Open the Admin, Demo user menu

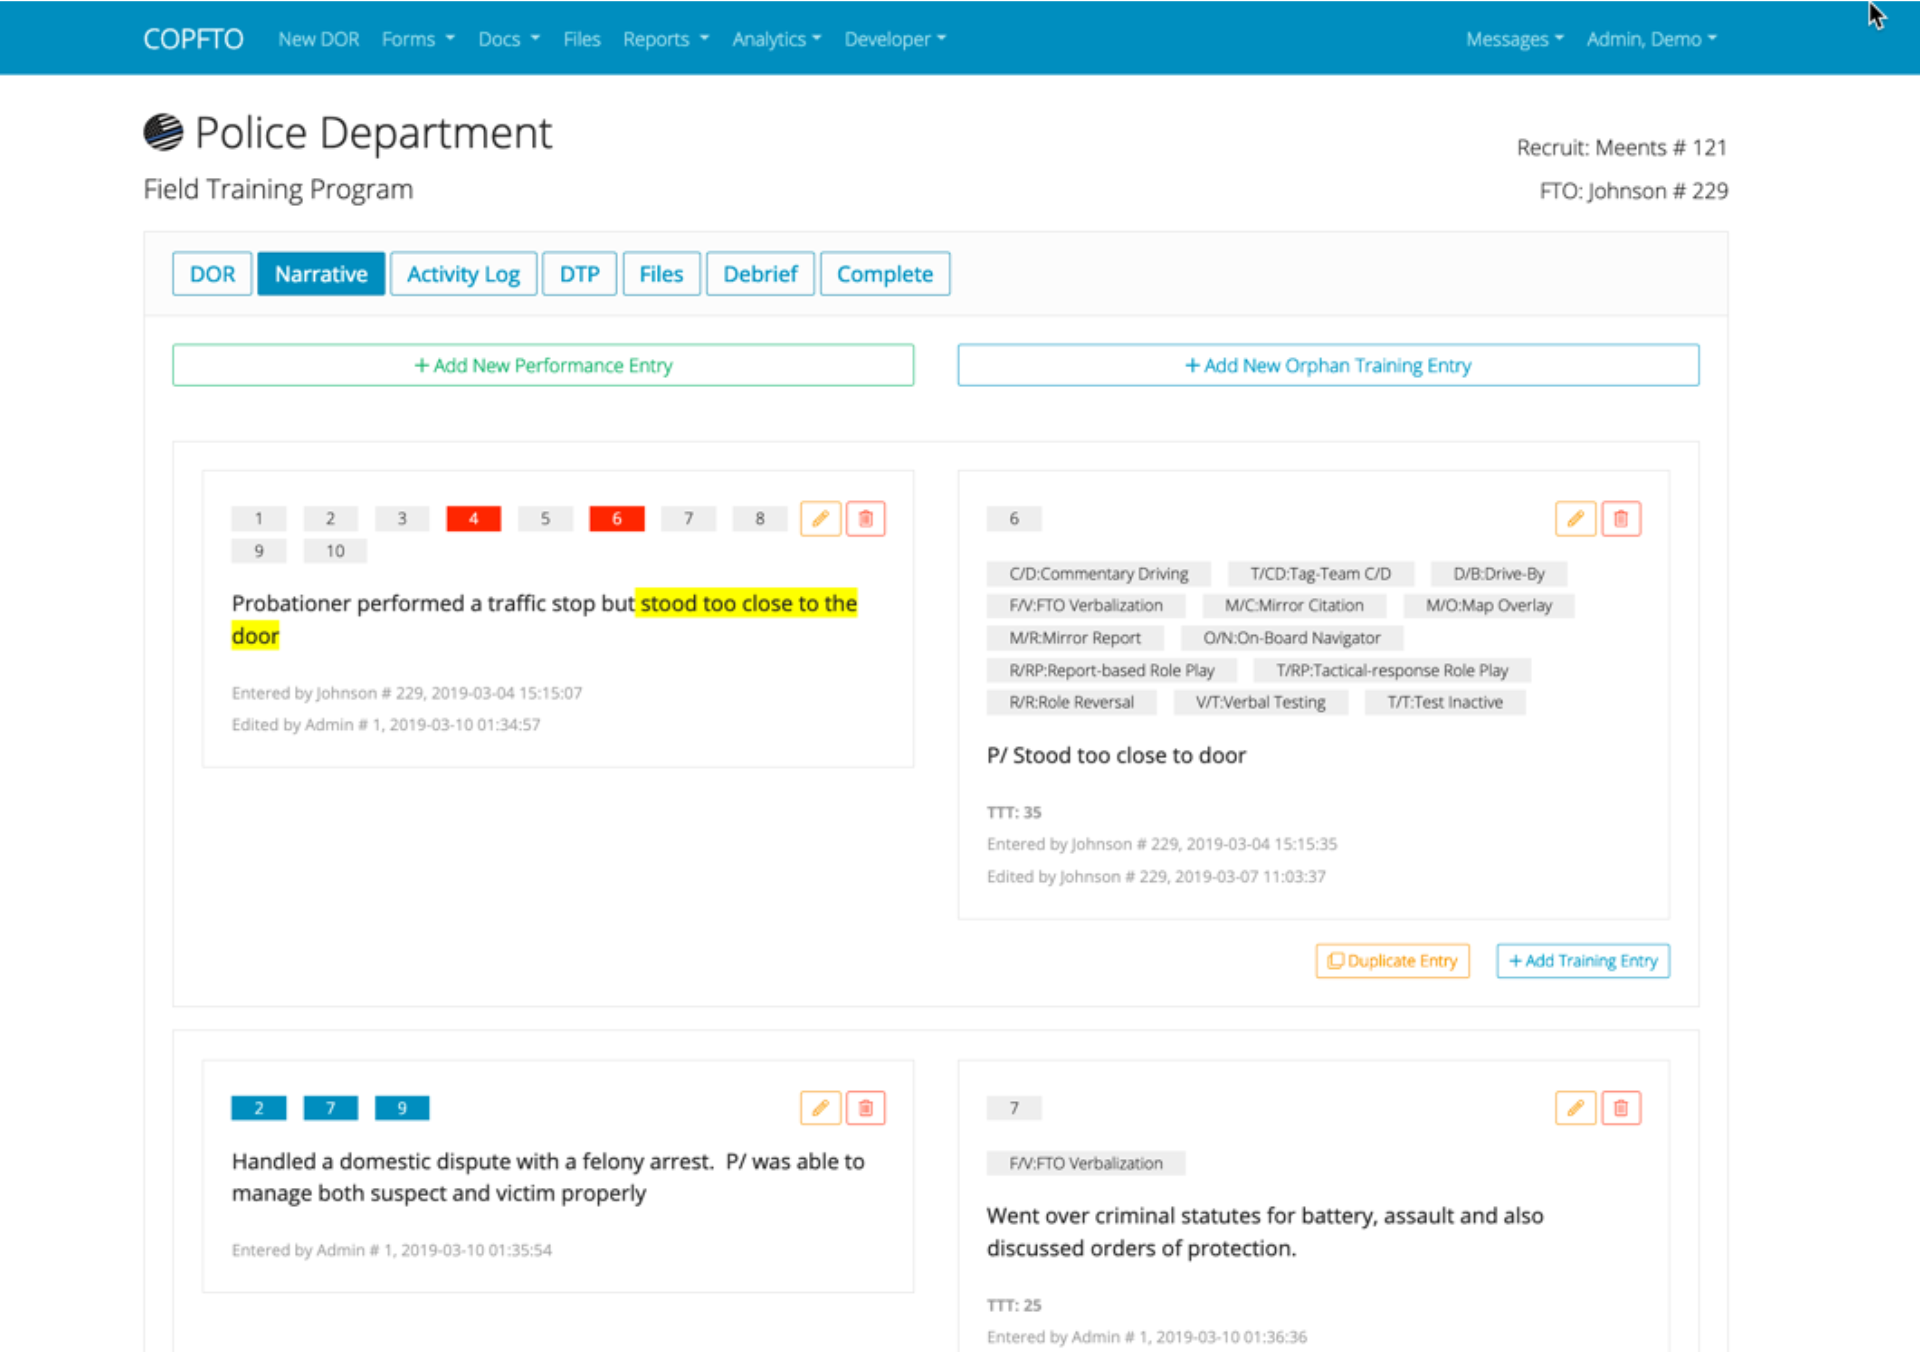(x=1651, y=39)
